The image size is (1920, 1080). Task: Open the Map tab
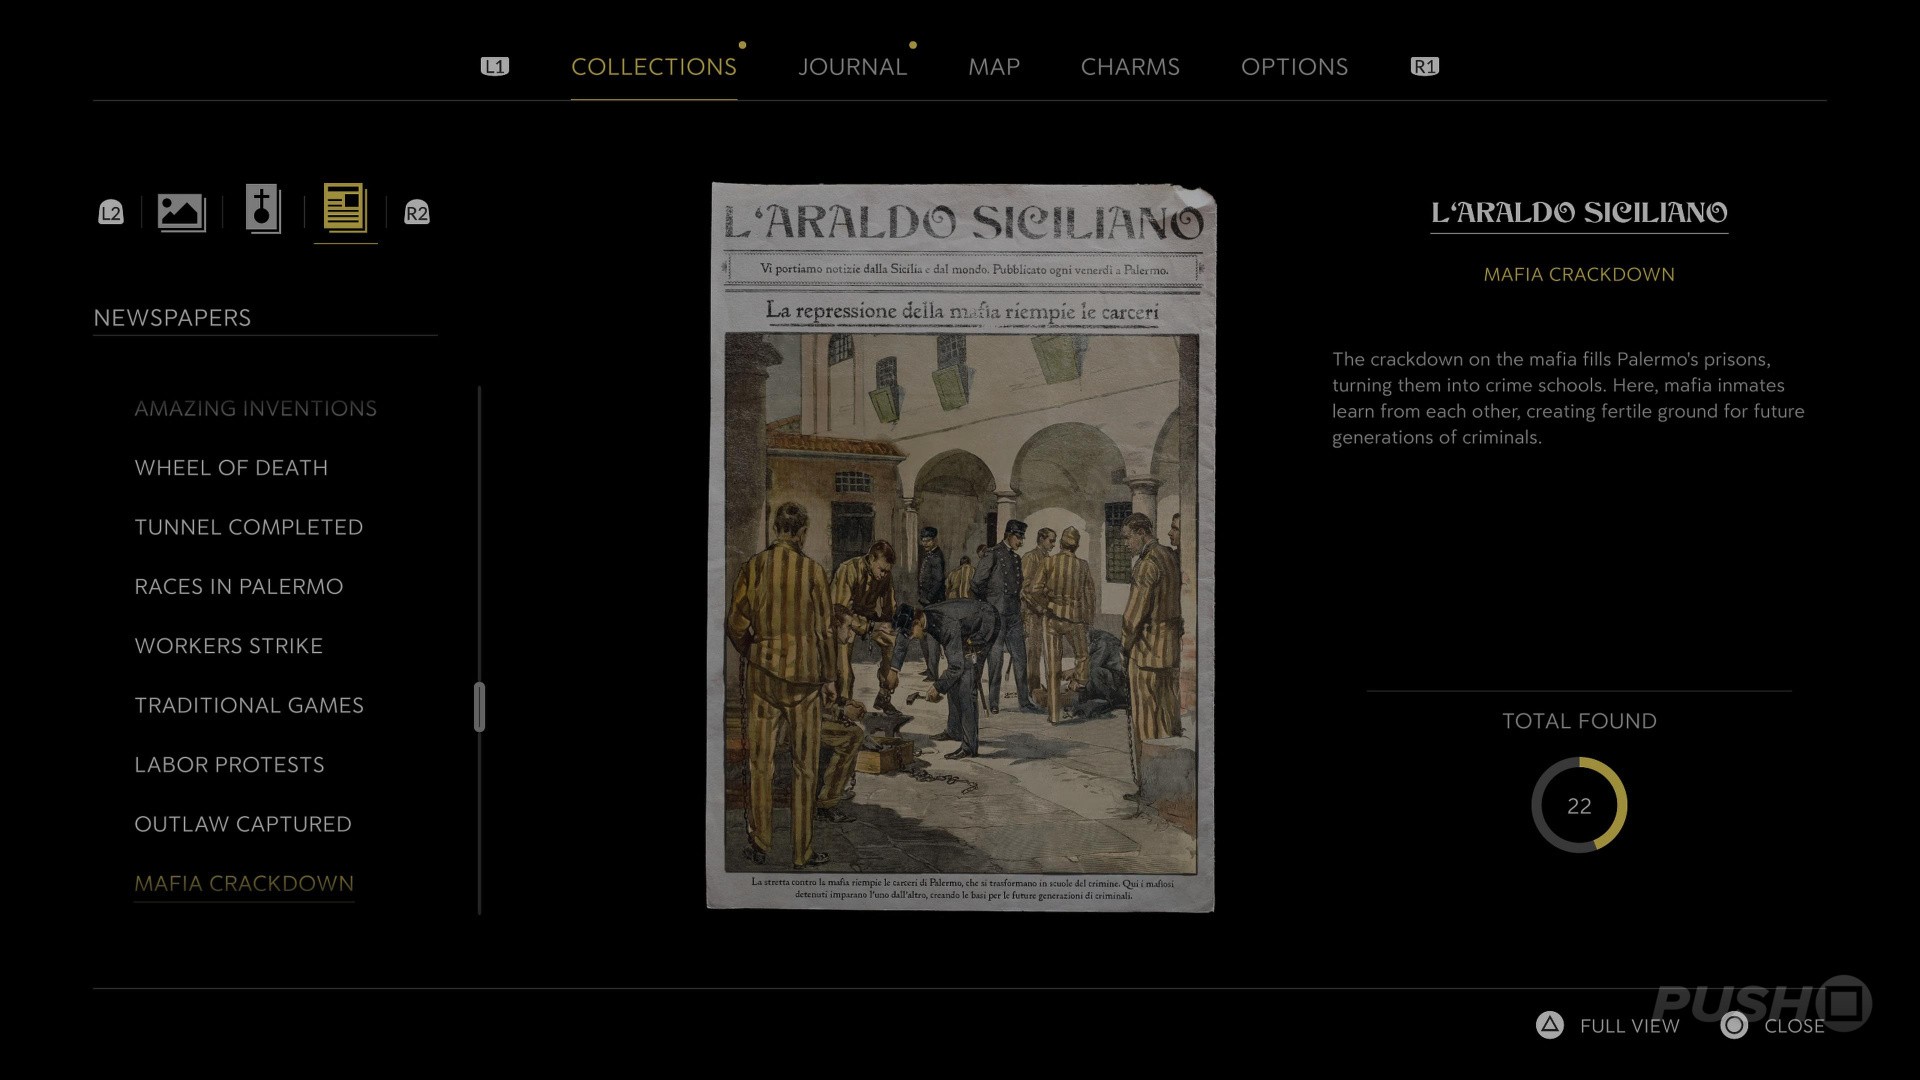pyautogui.click(x=993, y=67)
